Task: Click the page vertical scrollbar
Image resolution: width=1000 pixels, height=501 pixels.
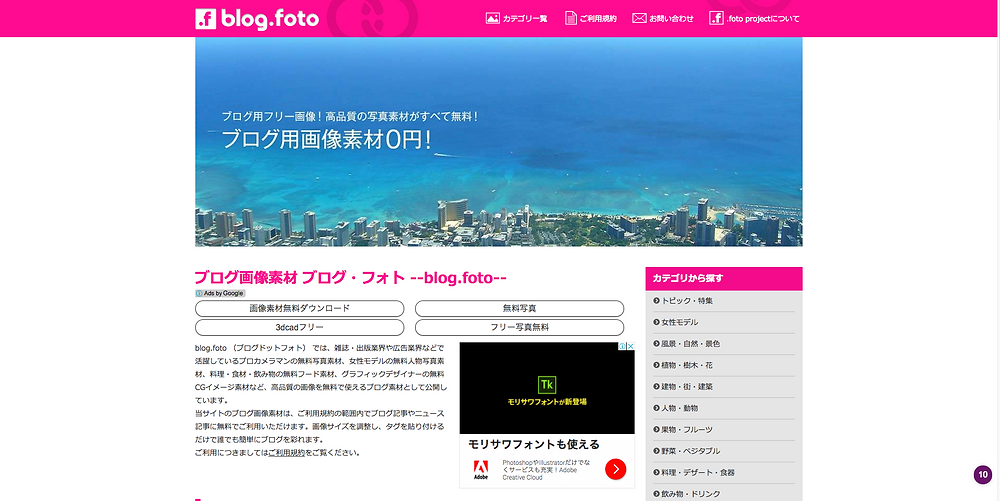Action: click(997, 250)
